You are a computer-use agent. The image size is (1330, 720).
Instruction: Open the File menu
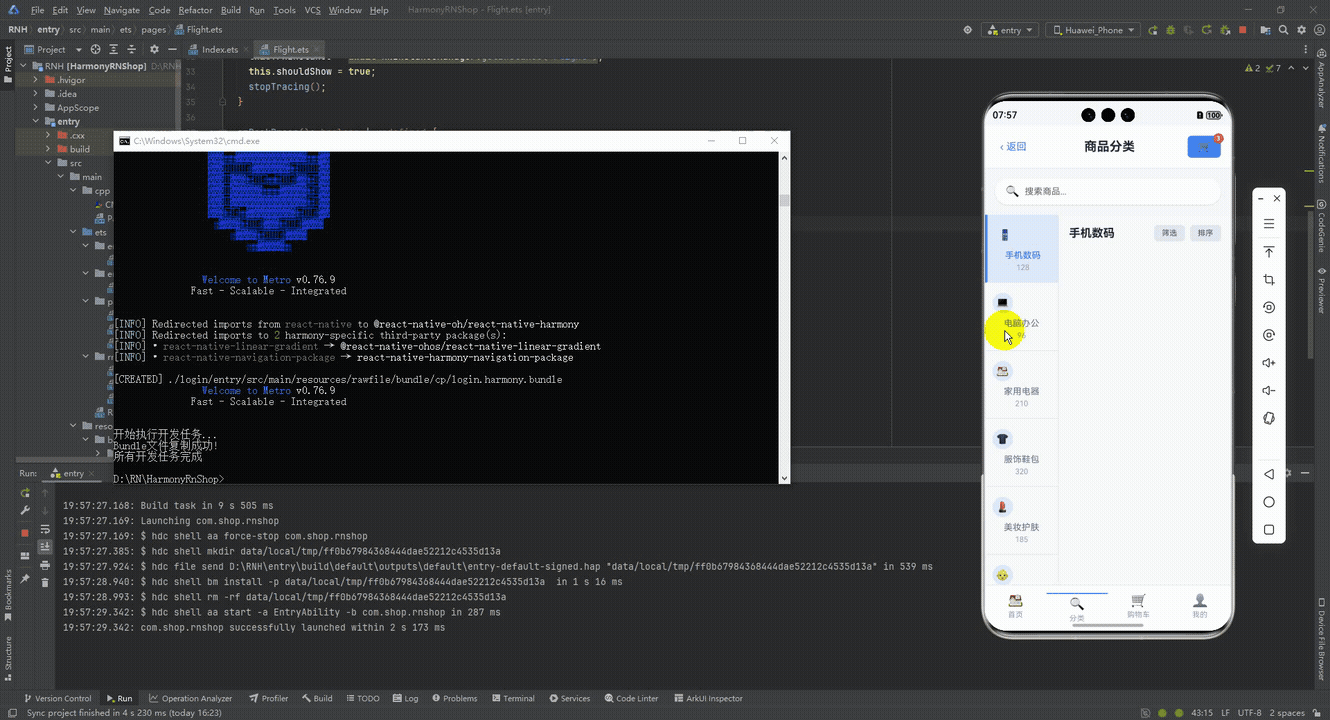(x=37, y=10)
